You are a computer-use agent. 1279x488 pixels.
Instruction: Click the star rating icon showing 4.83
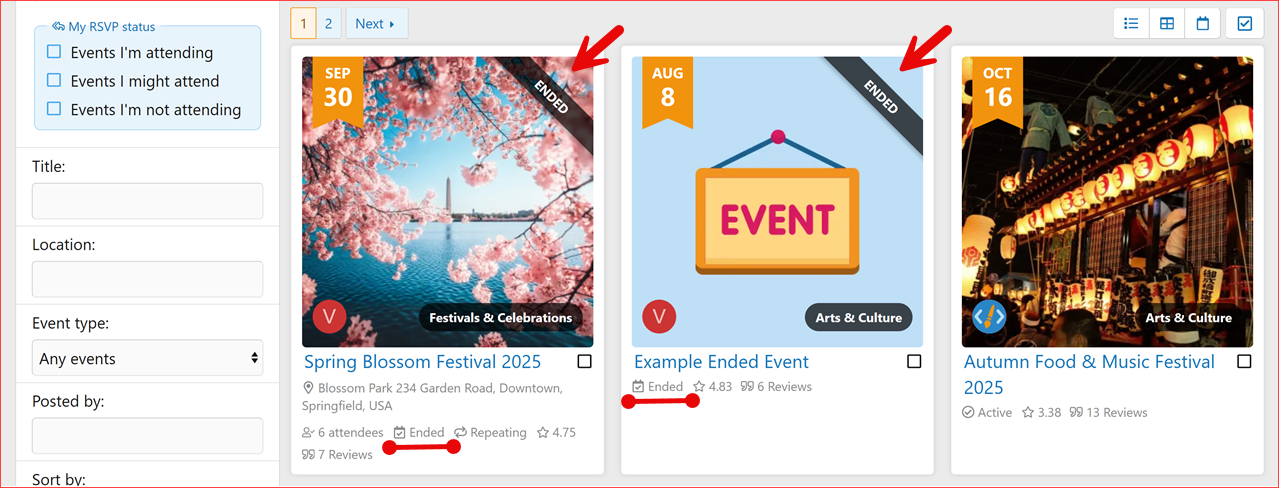699,387
